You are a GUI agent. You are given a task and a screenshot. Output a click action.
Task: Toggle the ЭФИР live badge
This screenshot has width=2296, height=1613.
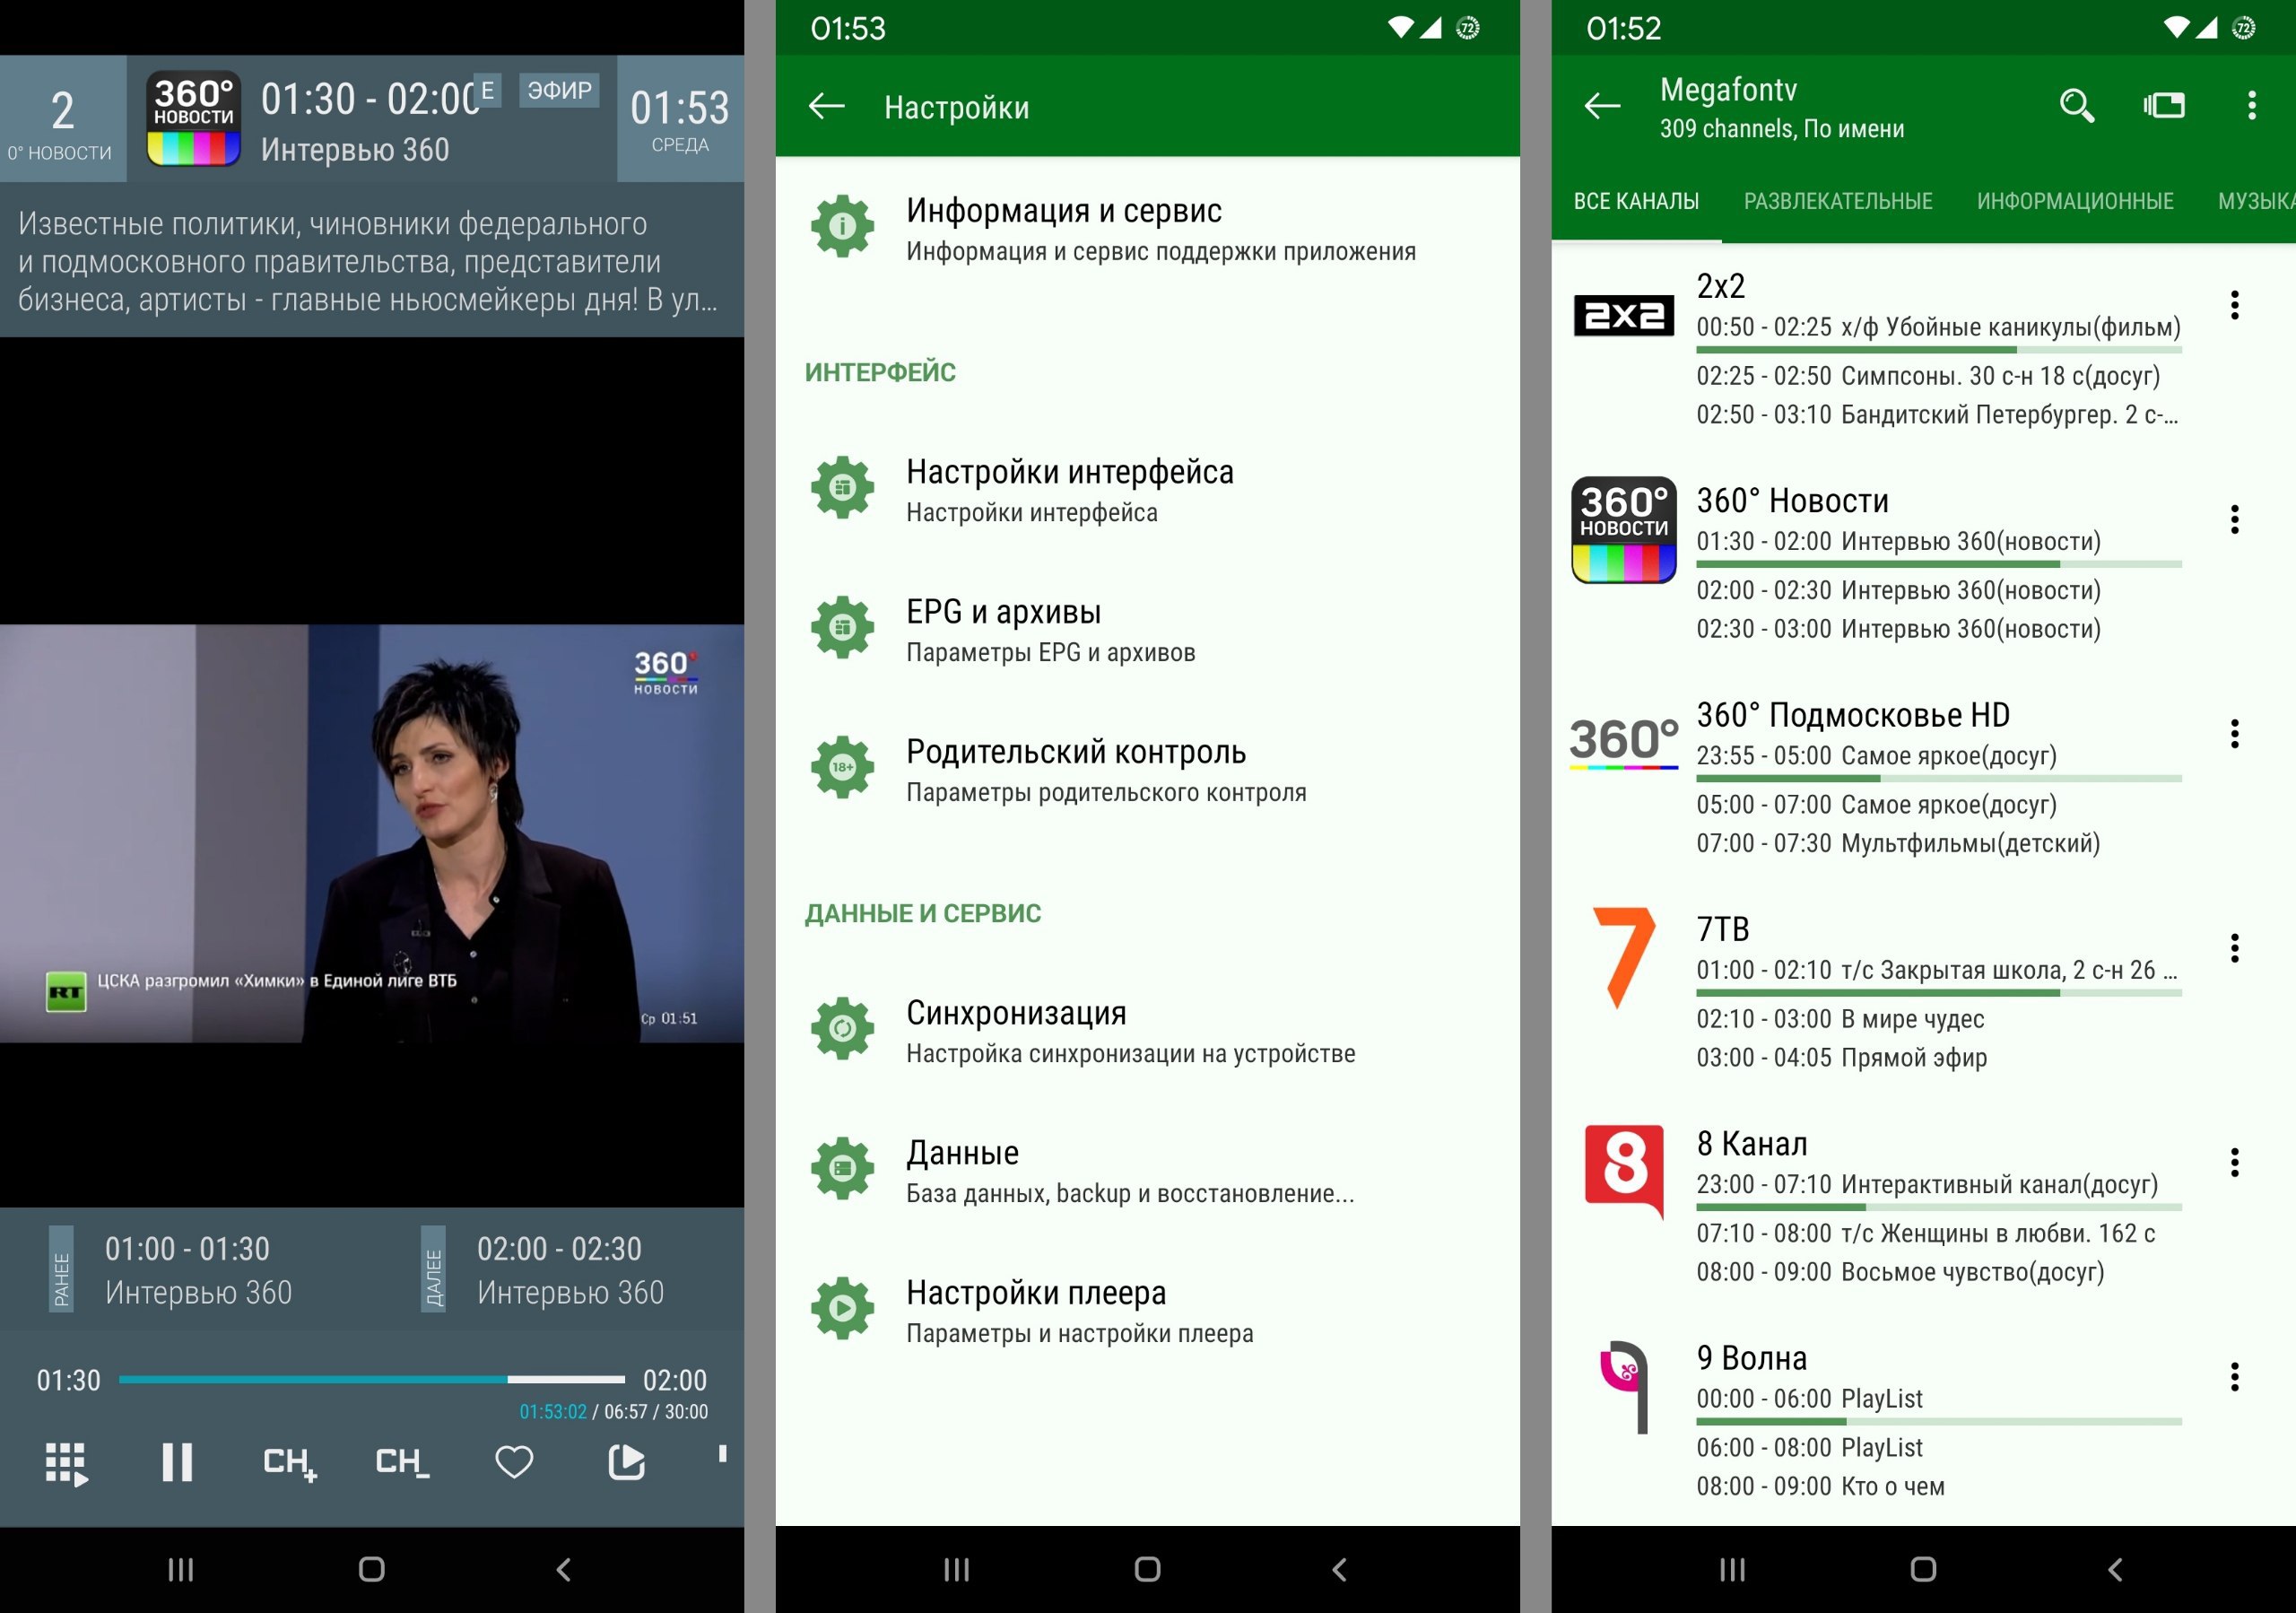tap(559, 90)
